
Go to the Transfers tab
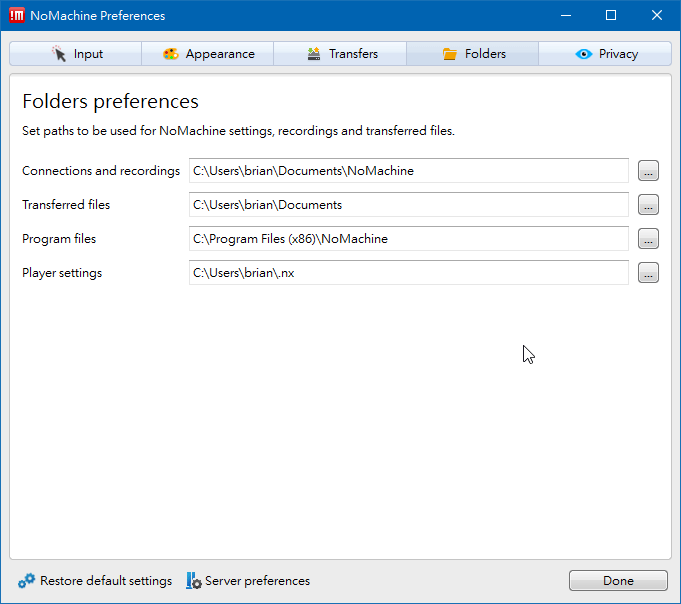(x=341, y=54)
